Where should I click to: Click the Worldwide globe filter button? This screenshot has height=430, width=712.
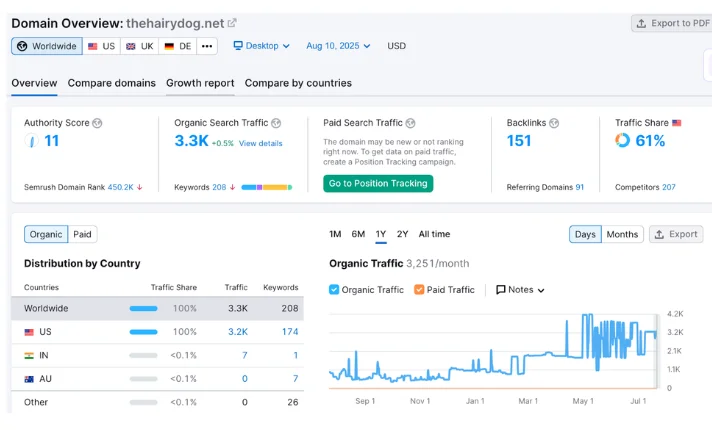coord(47,46)
